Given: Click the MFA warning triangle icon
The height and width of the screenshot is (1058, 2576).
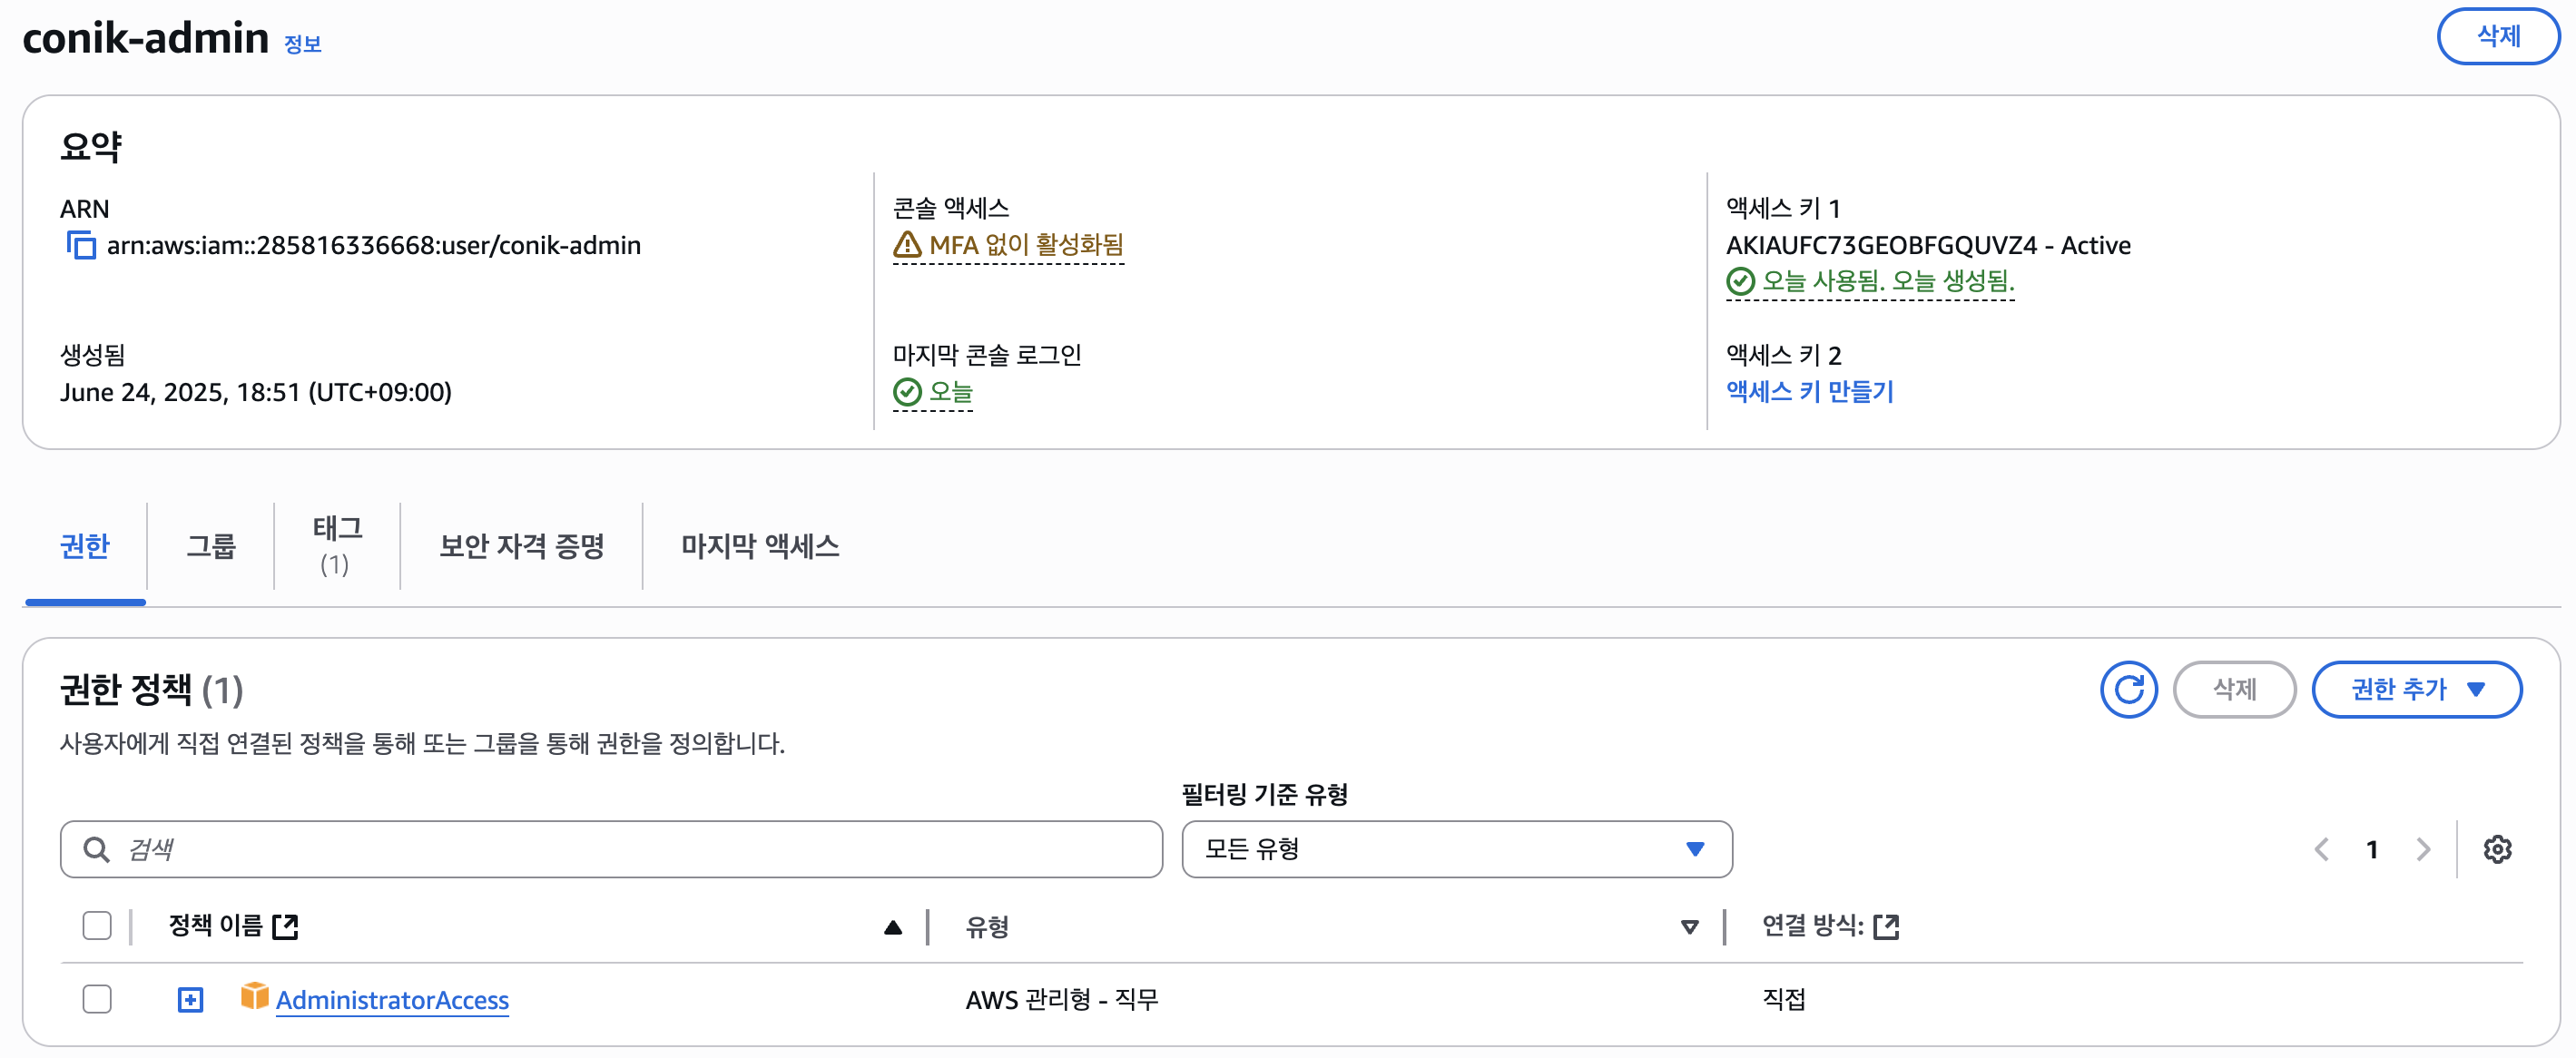Looking at the screenshot, I should point(906,244).
